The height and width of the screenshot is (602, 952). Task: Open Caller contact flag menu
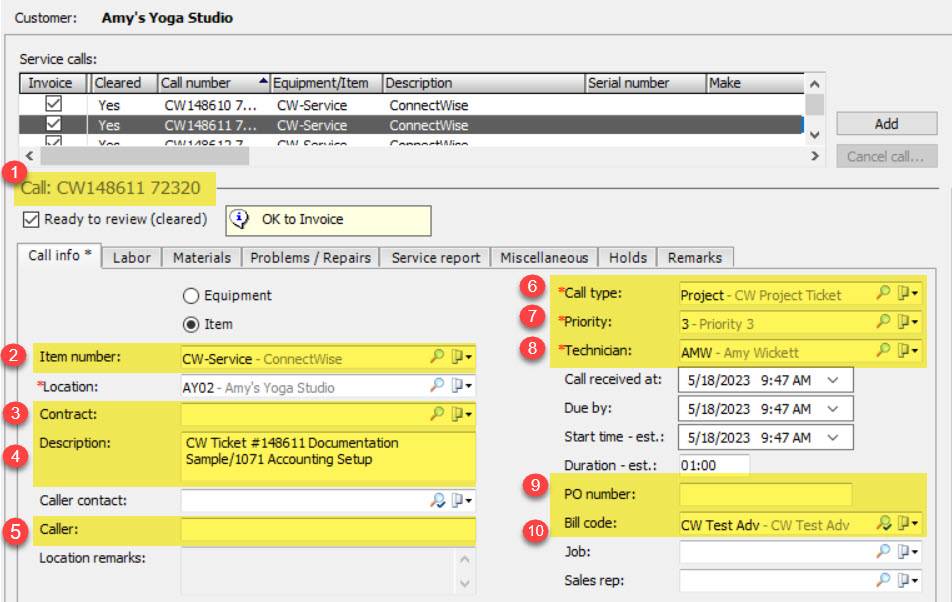461,501
